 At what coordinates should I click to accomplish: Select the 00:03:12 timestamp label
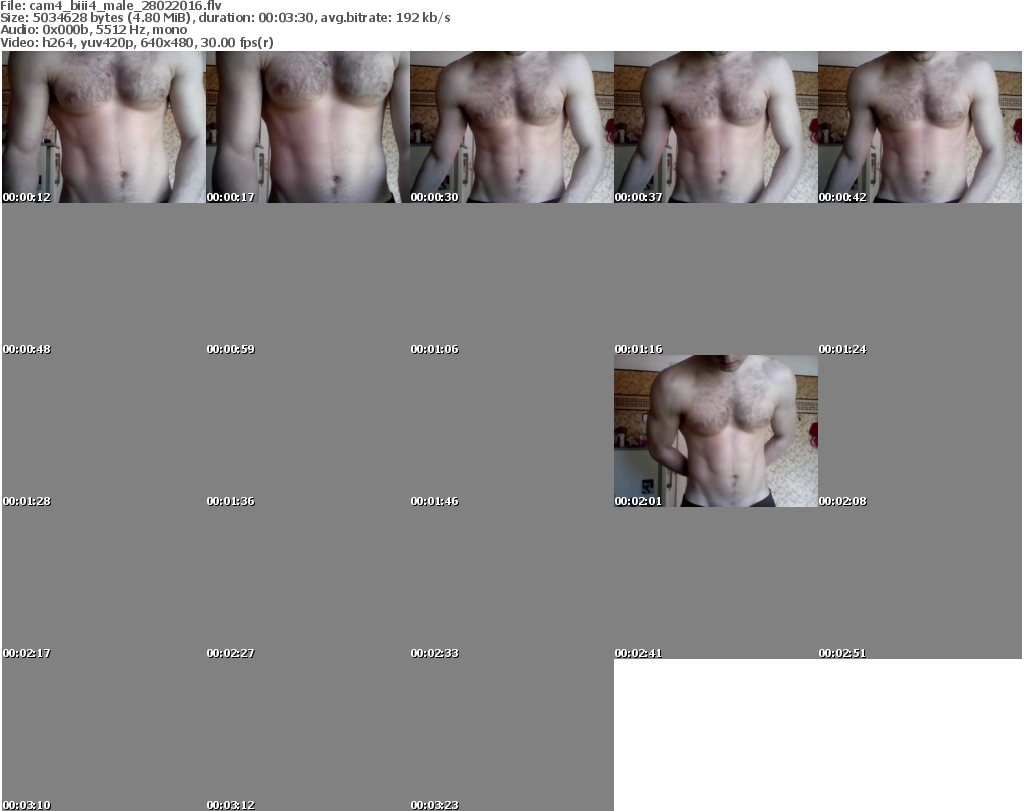pos(231,805)
